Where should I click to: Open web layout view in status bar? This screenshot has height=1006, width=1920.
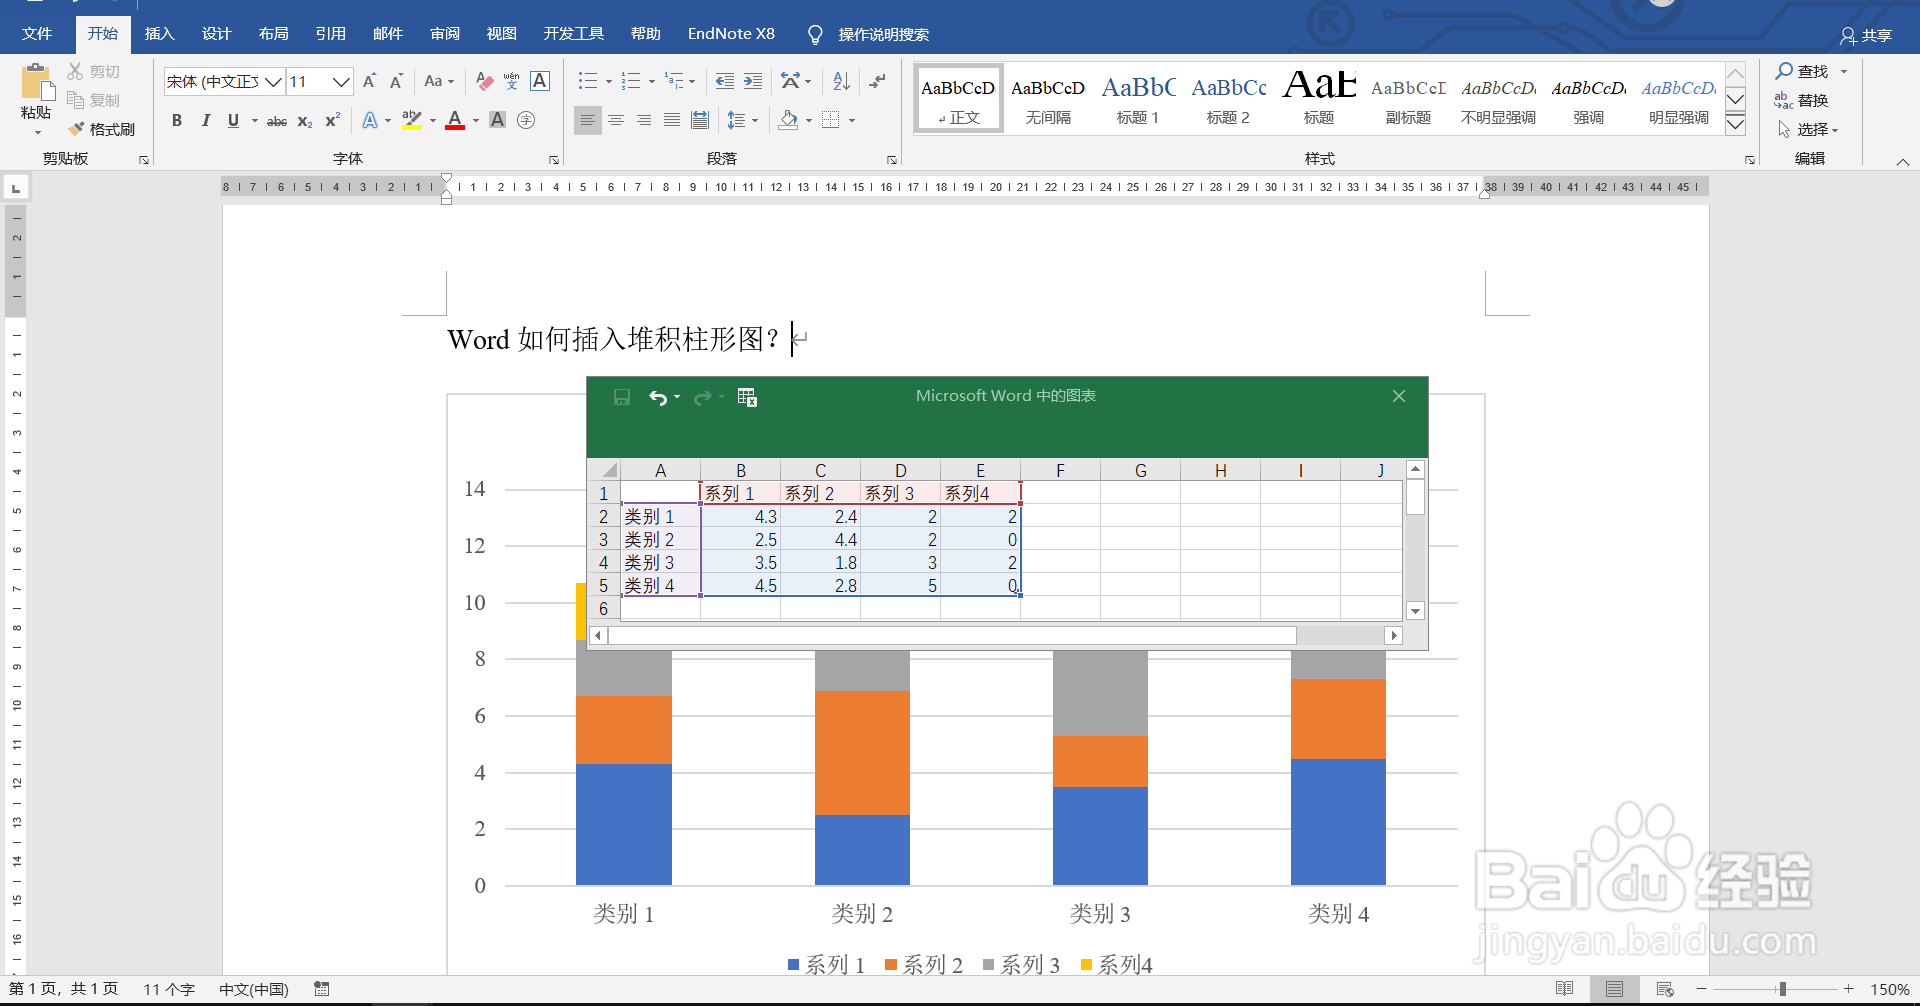(1665, 989)
